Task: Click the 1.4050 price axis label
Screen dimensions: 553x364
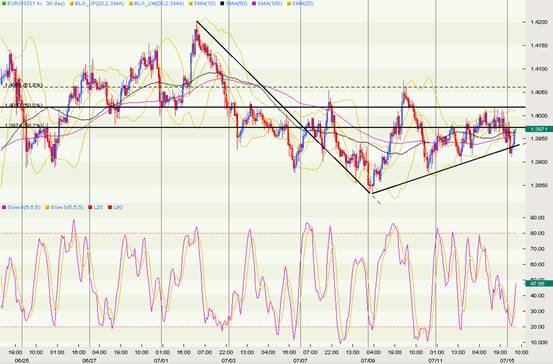Action: point(539,92)
